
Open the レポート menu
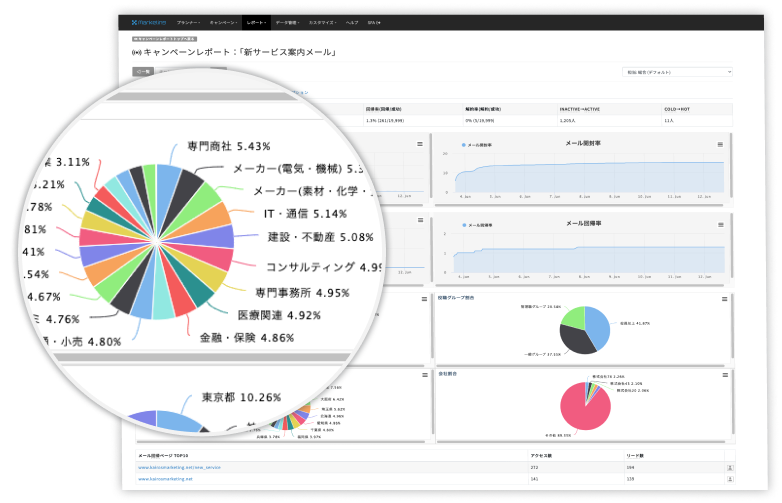click(x=256, y=22)
